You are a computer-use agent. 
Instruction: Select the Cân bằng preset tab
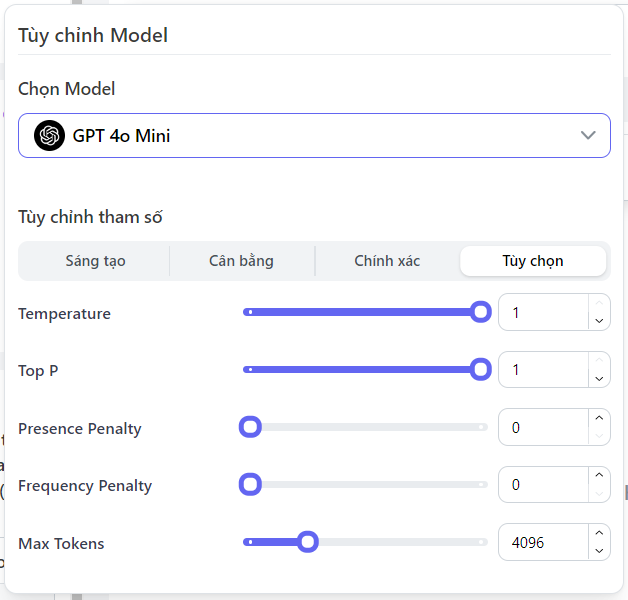click(241, 261)
